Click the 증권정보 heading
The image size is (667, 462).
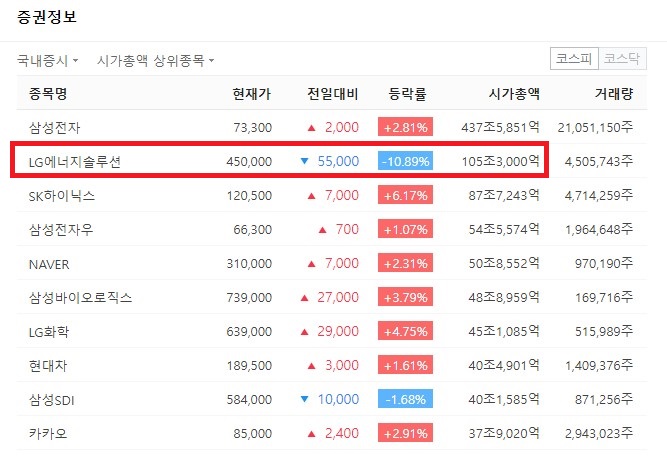[x=47, y=17]
